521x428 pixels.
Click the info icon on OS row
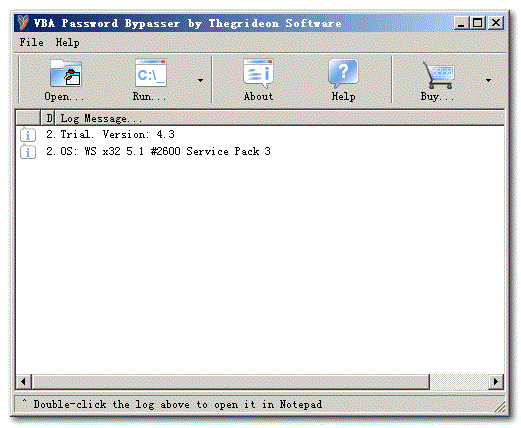(28, 152)
